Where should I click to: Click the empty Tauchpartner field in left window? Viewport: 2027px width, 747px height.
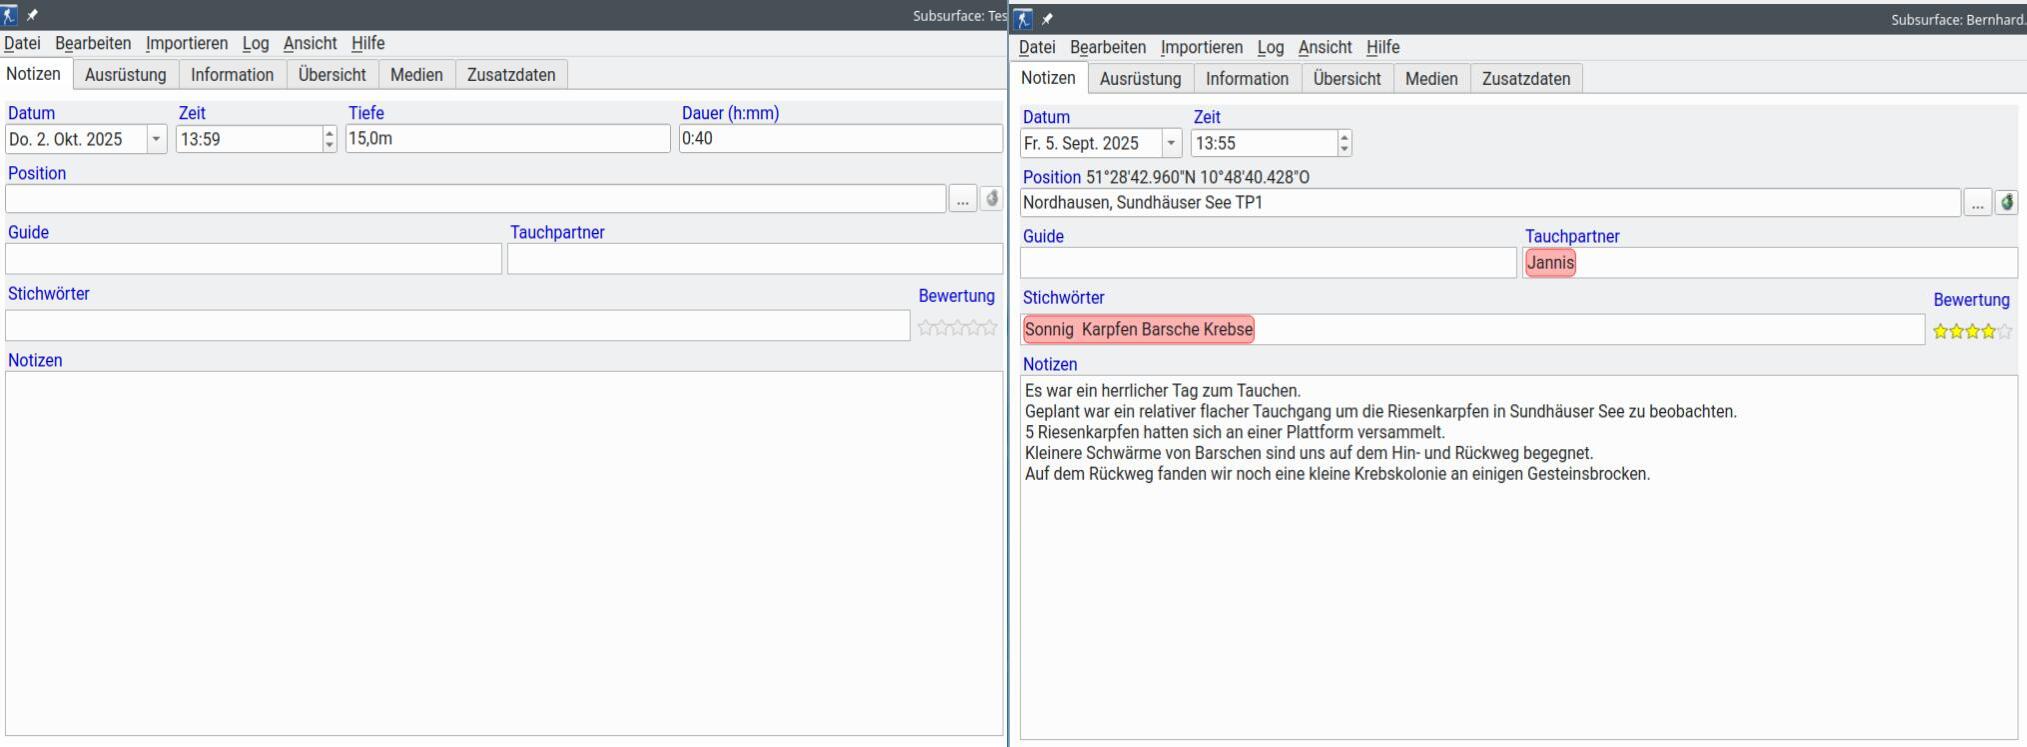[755, 259]
